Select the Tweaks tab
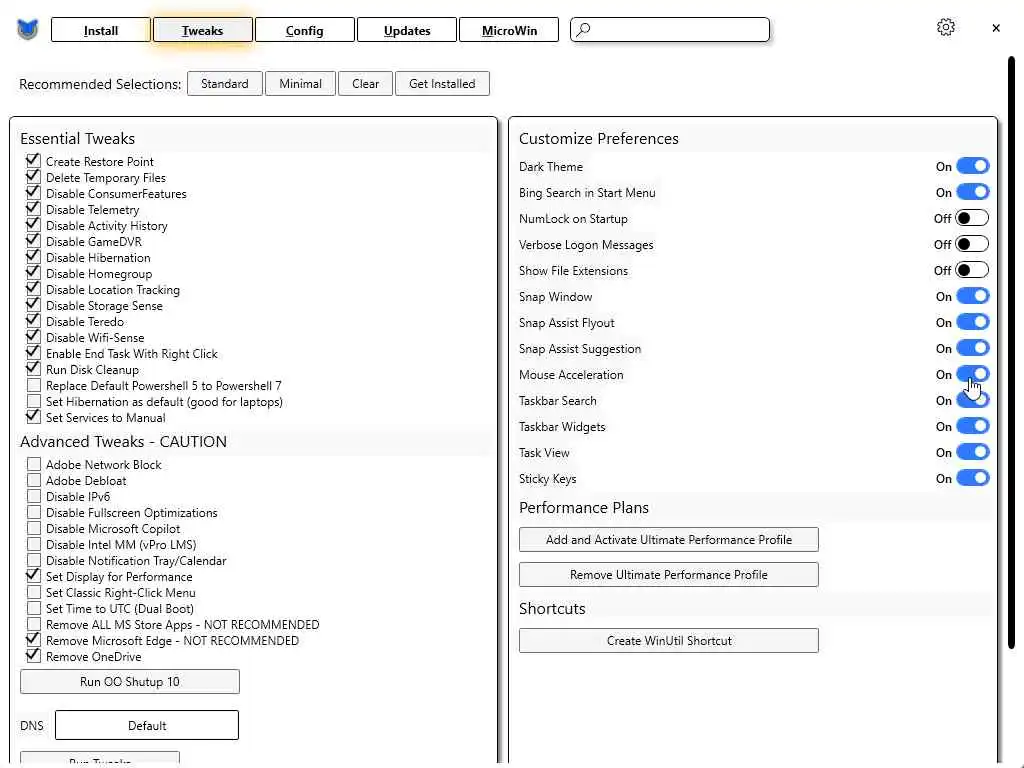 (x=202, y=30)
